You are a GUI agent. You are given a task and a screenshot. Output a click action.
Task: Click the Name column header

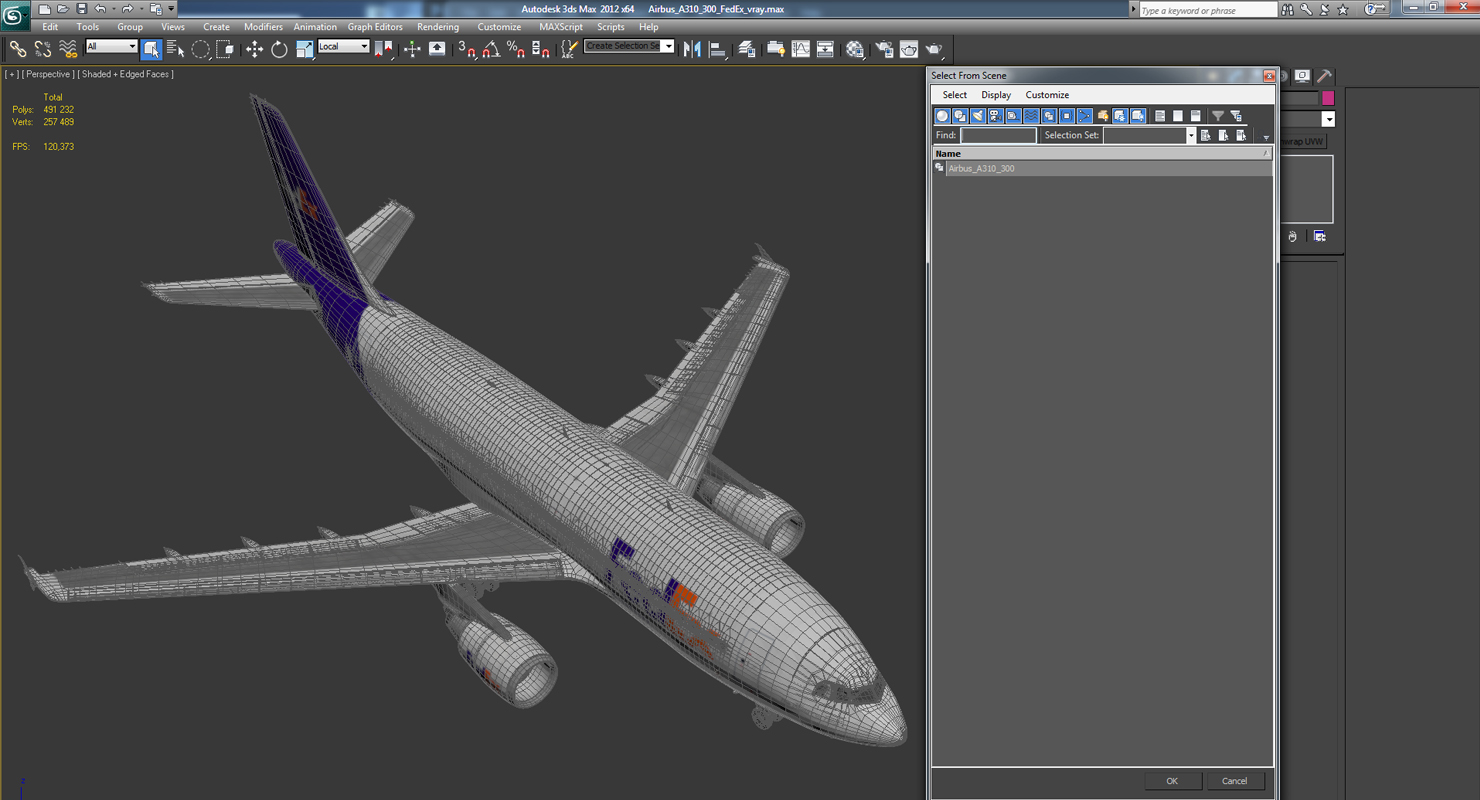(x=1102, y=153)
